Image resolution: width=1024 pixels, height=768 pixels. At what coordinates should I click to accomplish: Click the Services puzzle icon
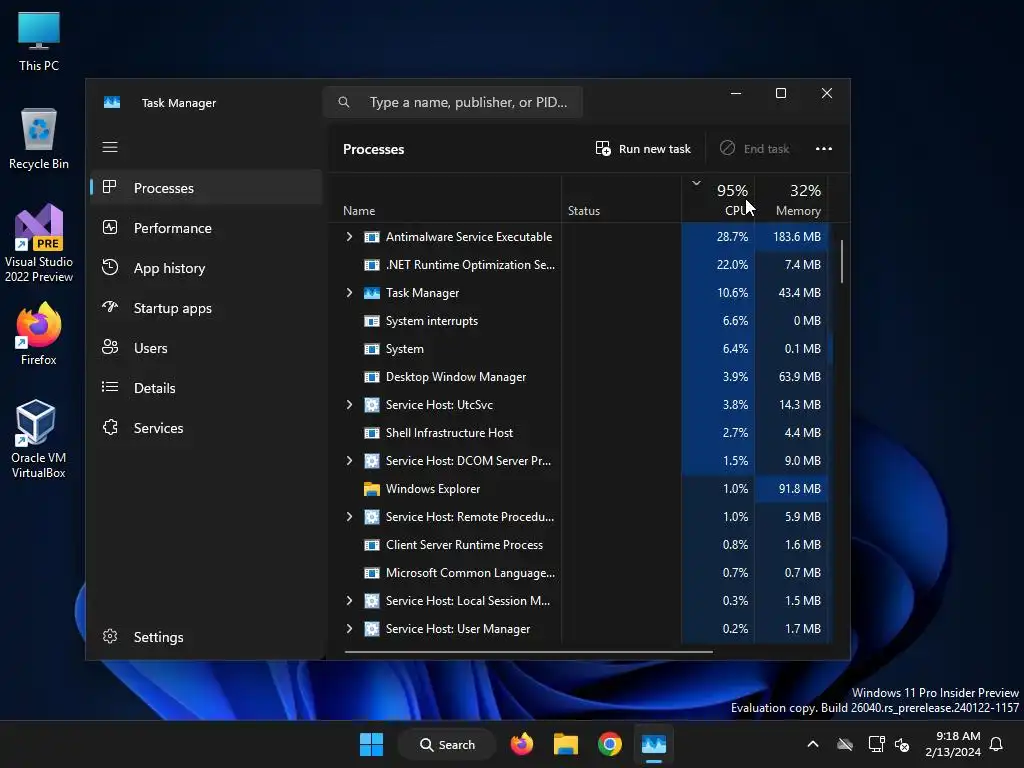110,427
